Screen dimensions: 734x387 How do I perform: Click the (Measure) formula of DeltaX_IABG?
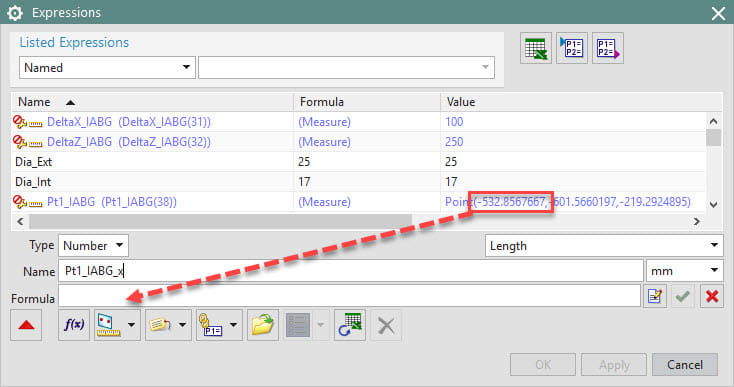[x=324, y=122]
